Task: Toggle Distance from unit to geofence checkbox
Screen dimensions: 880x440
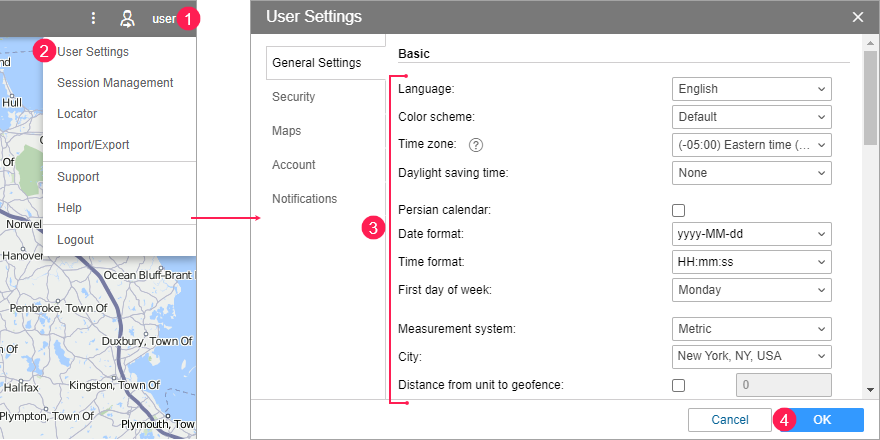Action: (x=679, y=385)
